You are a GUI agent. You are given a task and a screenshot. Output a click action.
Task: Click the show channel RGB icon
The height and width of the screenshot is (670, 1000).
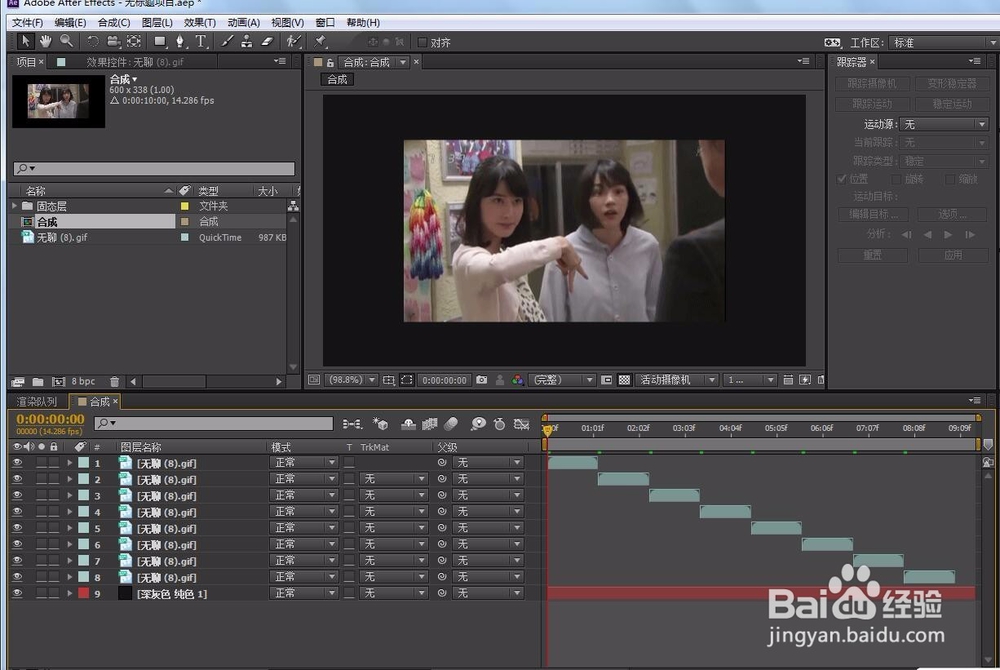(518, 380)
